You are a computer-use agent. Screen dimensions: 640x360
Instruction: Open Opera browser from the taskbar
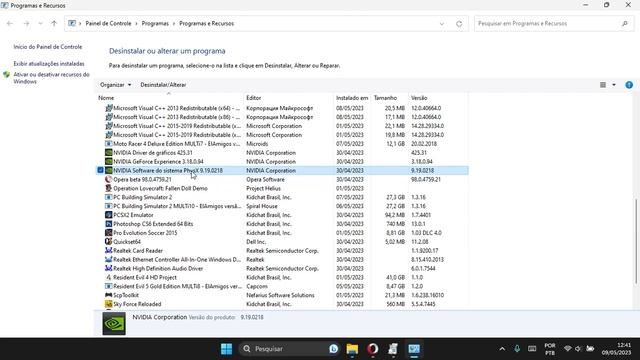[x=372, y=349]
